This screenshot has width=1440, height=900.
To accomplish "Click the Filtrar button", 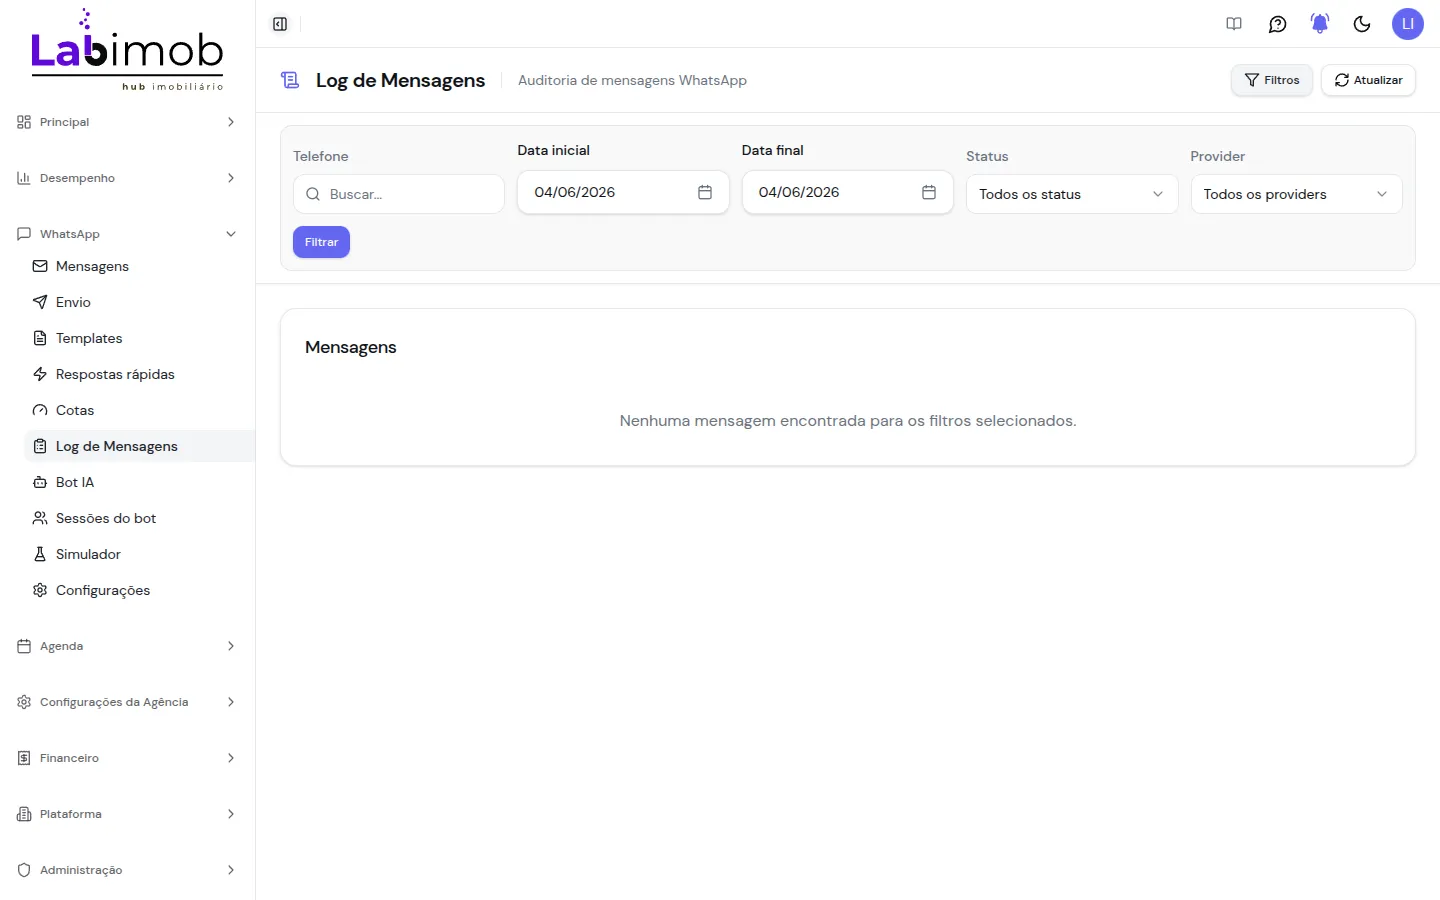I will [321, 242].
